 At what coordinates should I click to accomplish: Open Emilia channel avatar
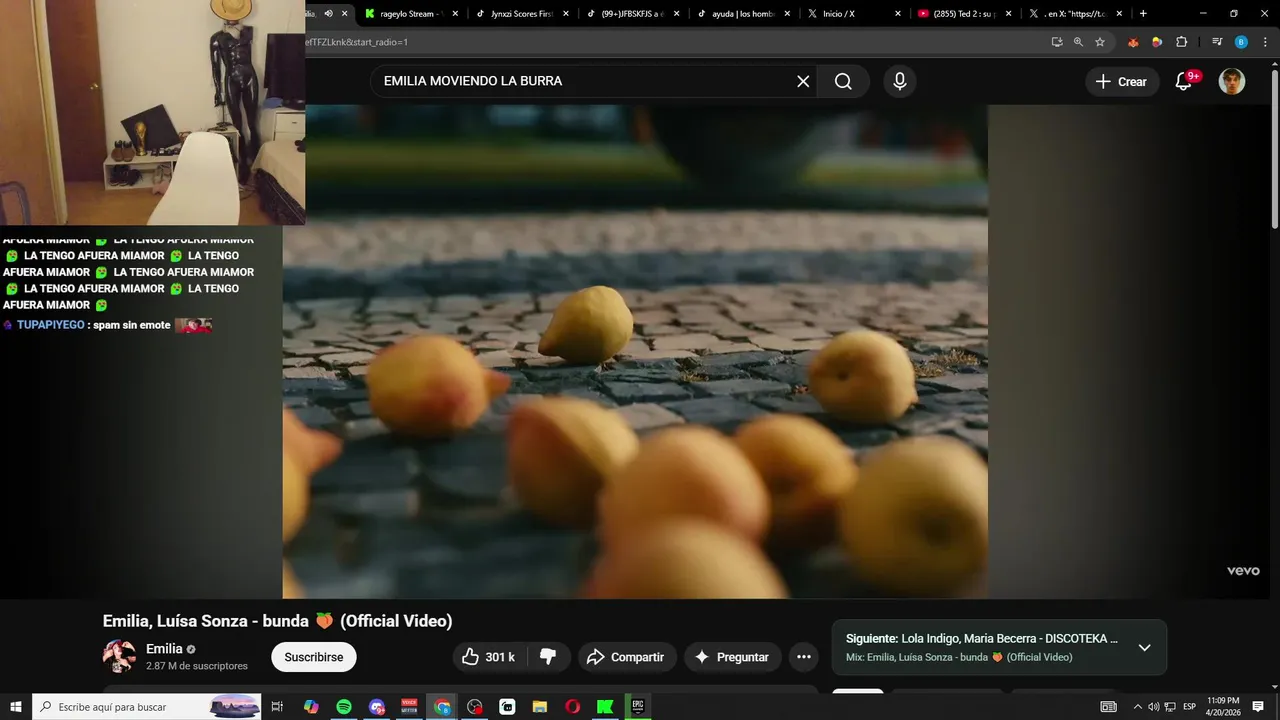[119, 656]
